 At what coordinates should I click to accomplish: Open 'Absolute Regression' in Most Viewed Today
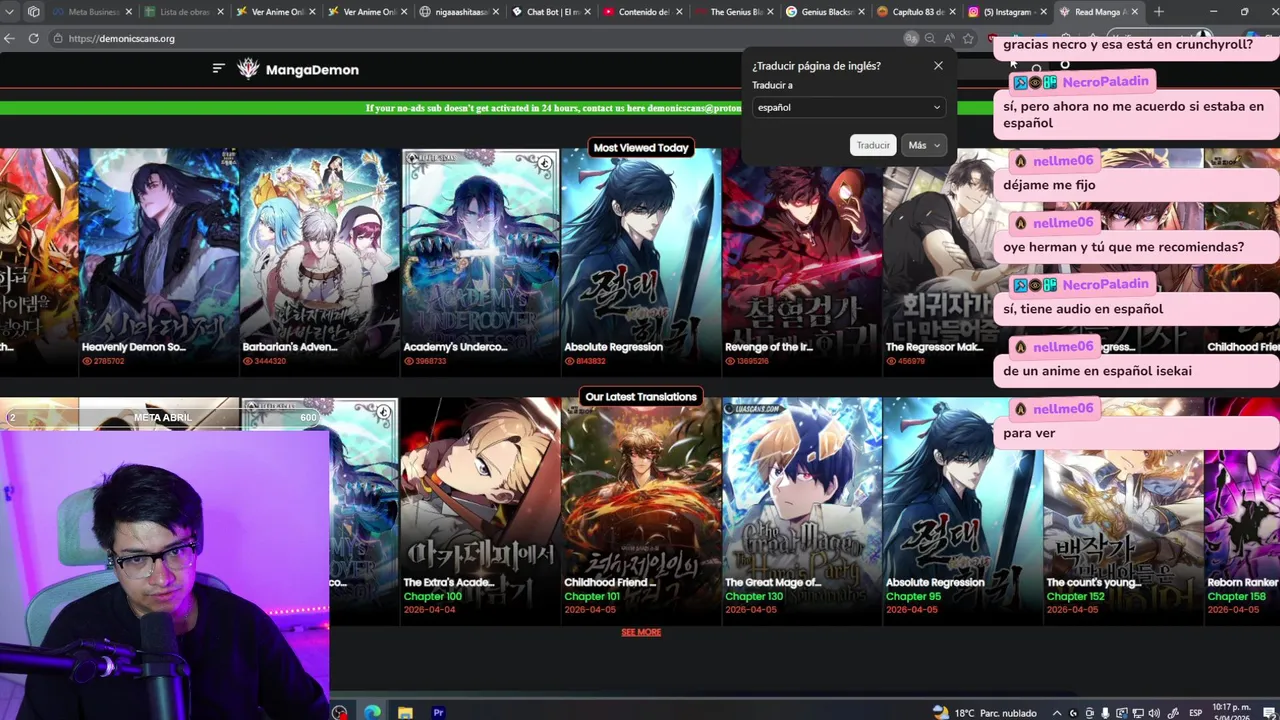point(641,262)
